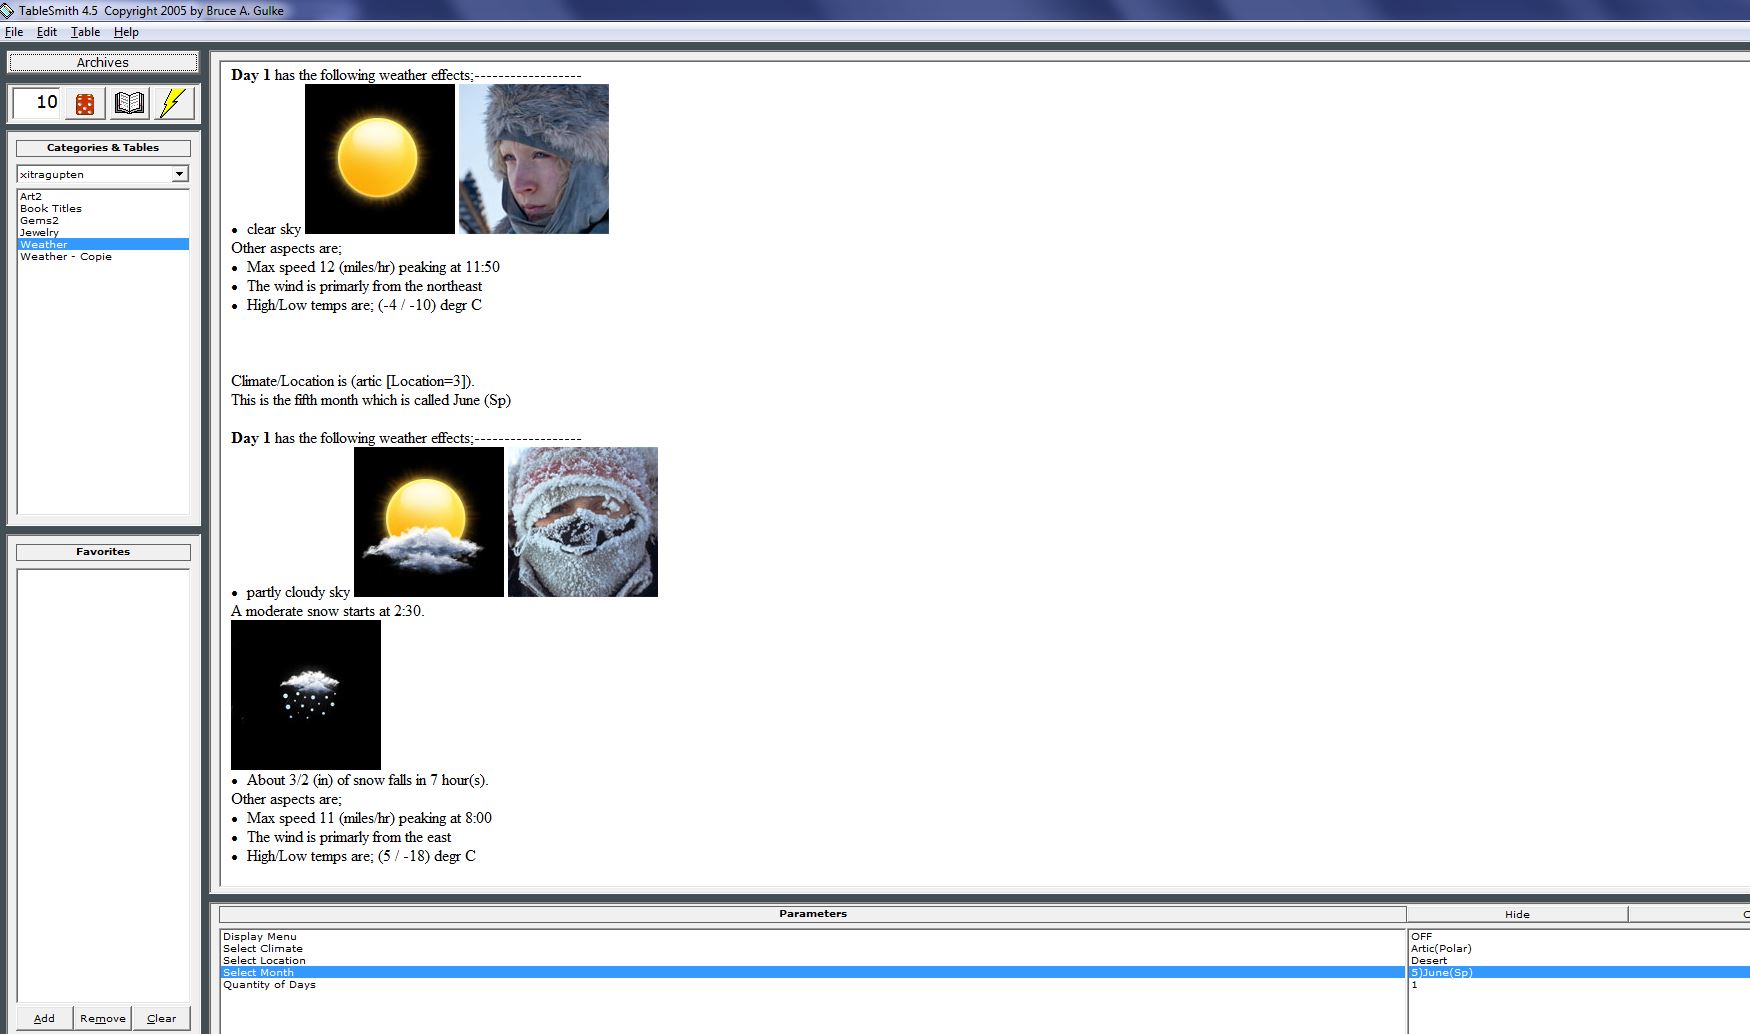The image size is (1750, 1034).
Task: Select the Select Climate parameter row
Action: [x=812, y=948]
